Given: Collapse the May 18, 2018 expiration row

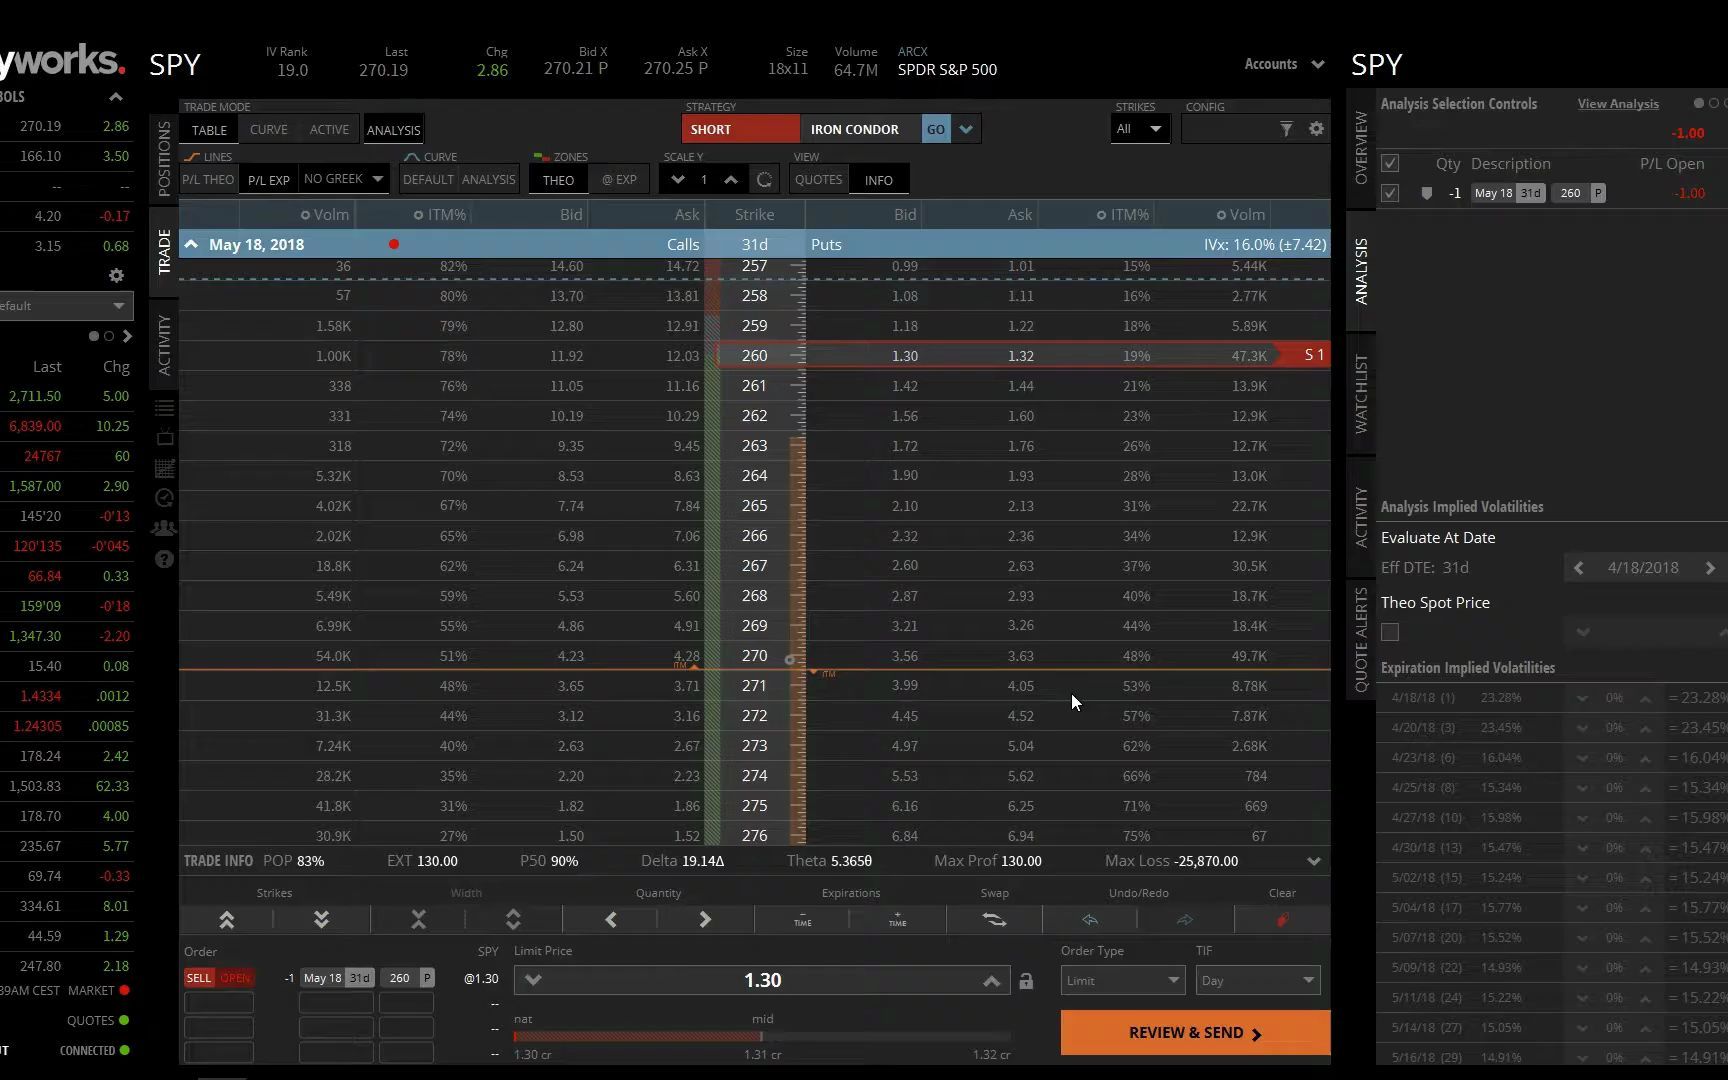Looking at the screenshot, I should (x=191, y=244).
